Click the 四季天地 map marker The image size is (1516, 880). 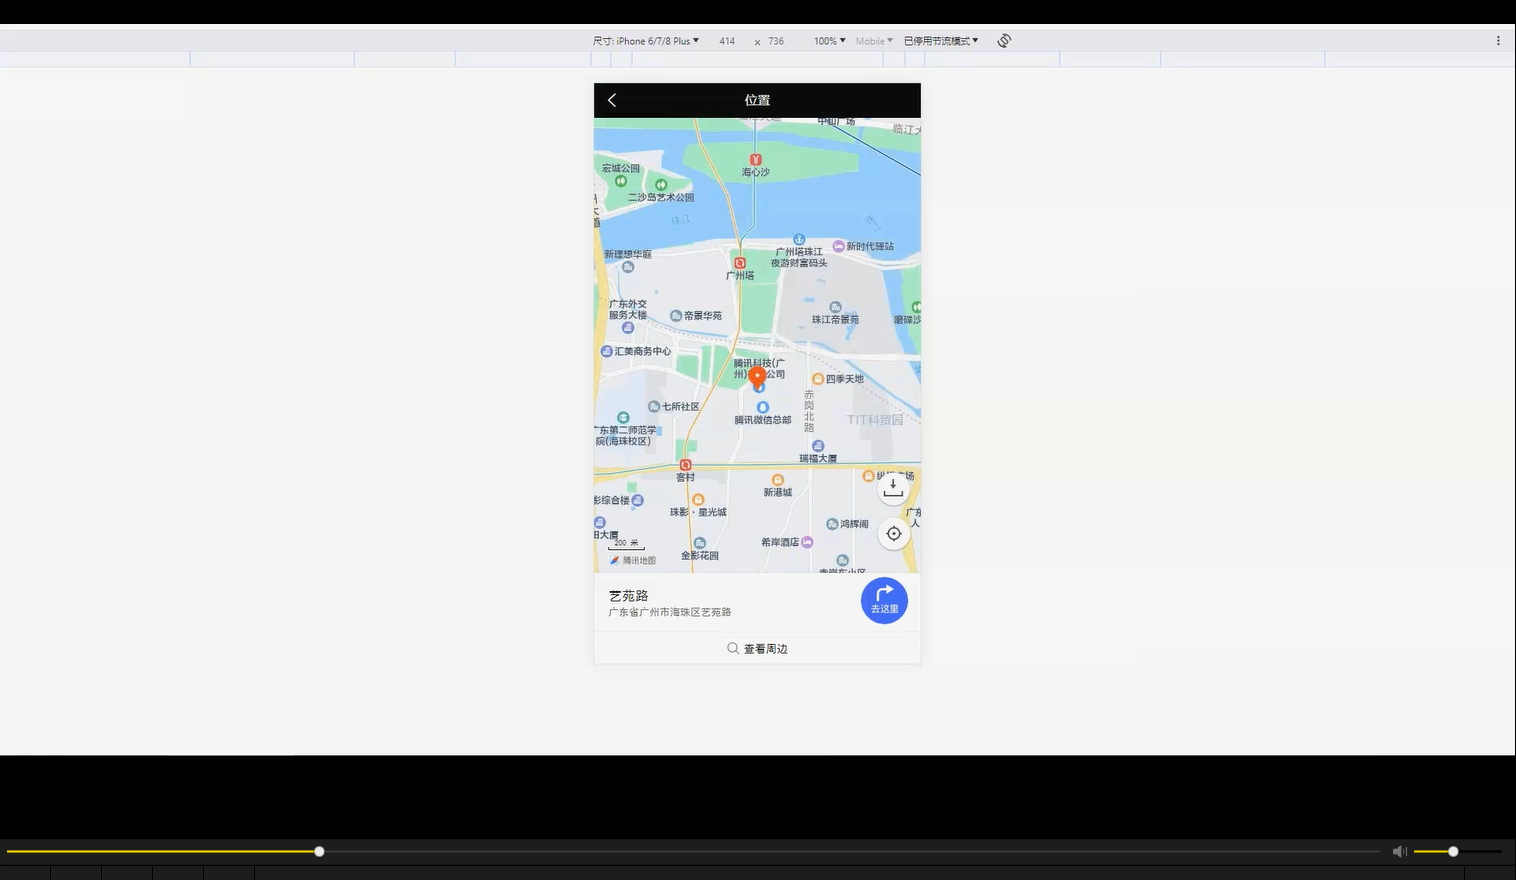(x=818, y=379)
